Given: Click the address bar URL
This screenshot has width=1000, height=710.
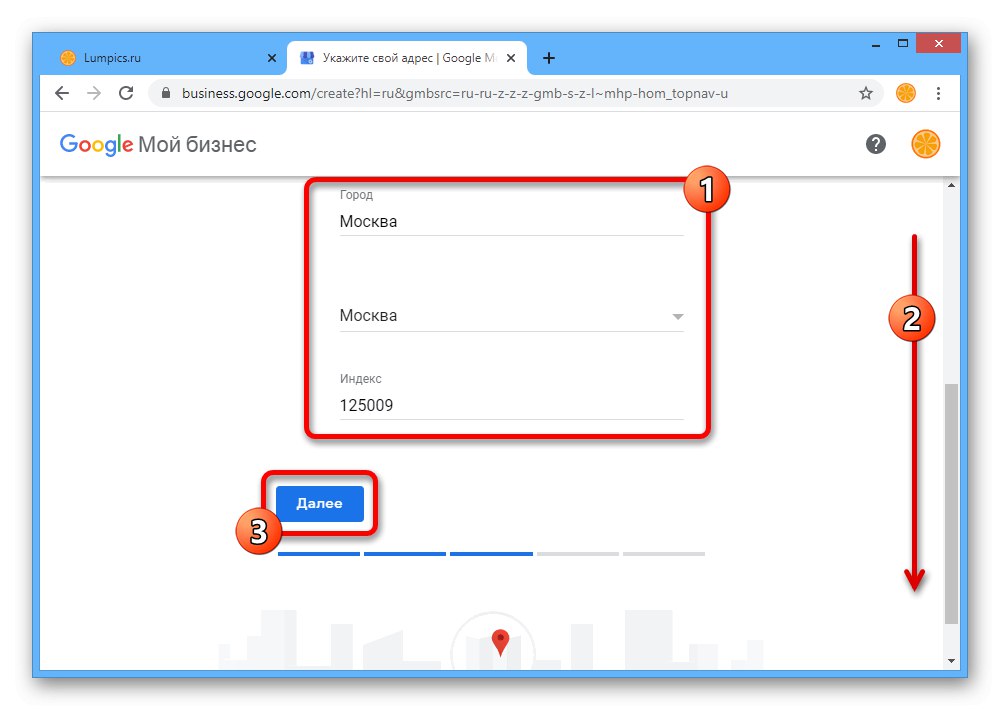Looking at the screenshot, I should pos(455,93).
